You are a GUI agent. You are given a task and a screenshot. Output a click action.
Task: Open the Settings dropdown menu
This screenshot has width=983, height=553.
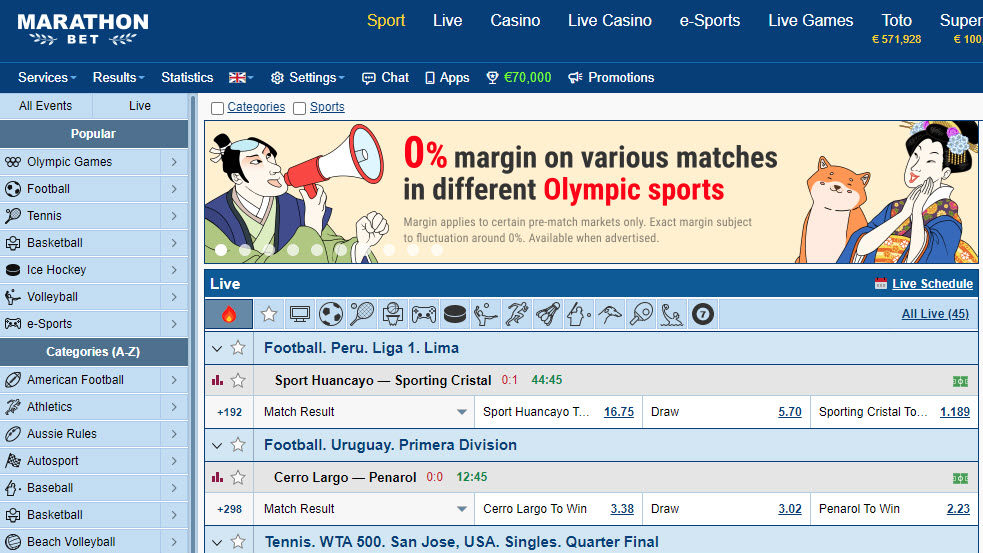tap(307, 78)
